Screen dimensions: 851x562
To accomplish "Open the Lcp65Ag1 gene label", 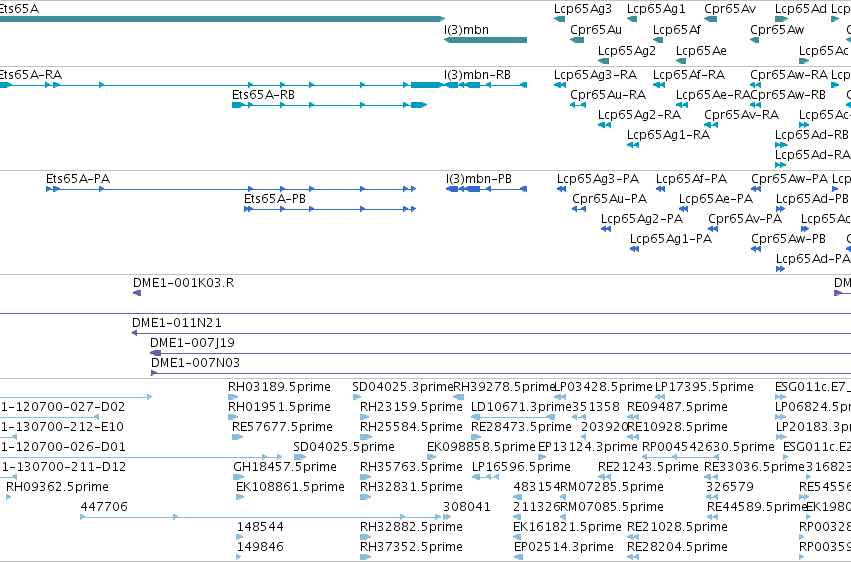I will [x=656, y=9].
